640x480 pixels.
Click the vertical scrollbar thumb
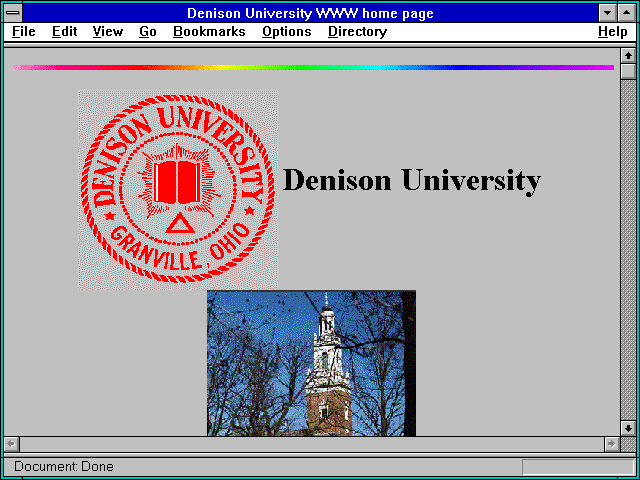[628, 71]
